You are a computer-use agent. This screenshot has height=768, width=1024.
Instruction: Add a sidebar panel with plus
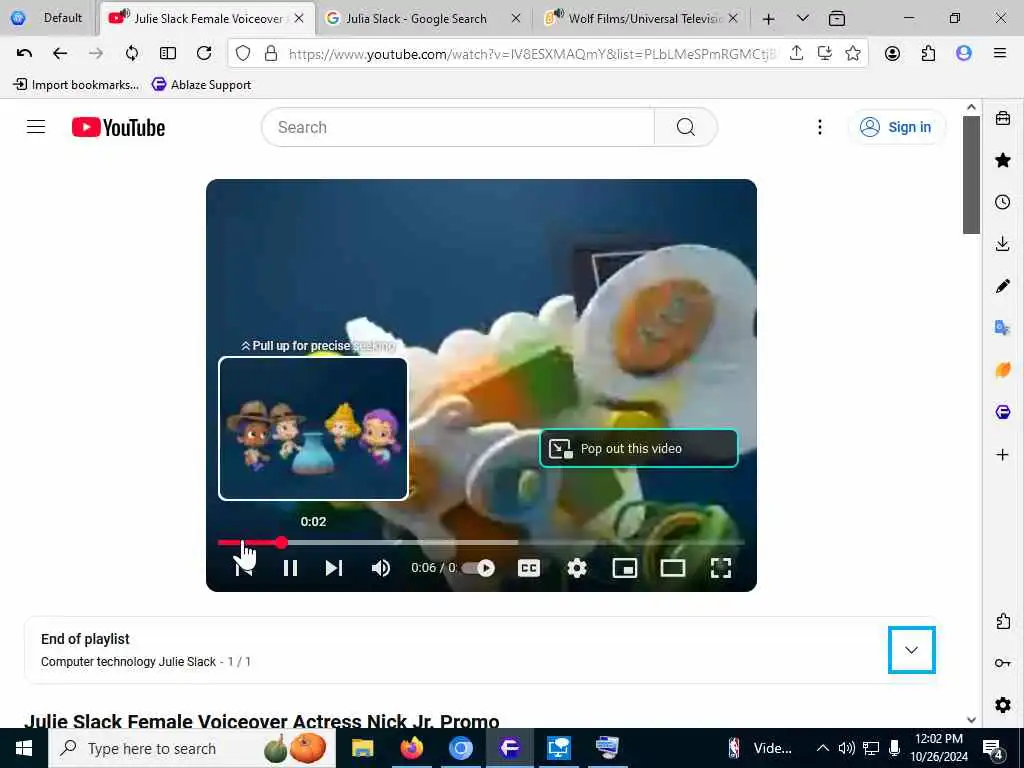pos(1003,455)
